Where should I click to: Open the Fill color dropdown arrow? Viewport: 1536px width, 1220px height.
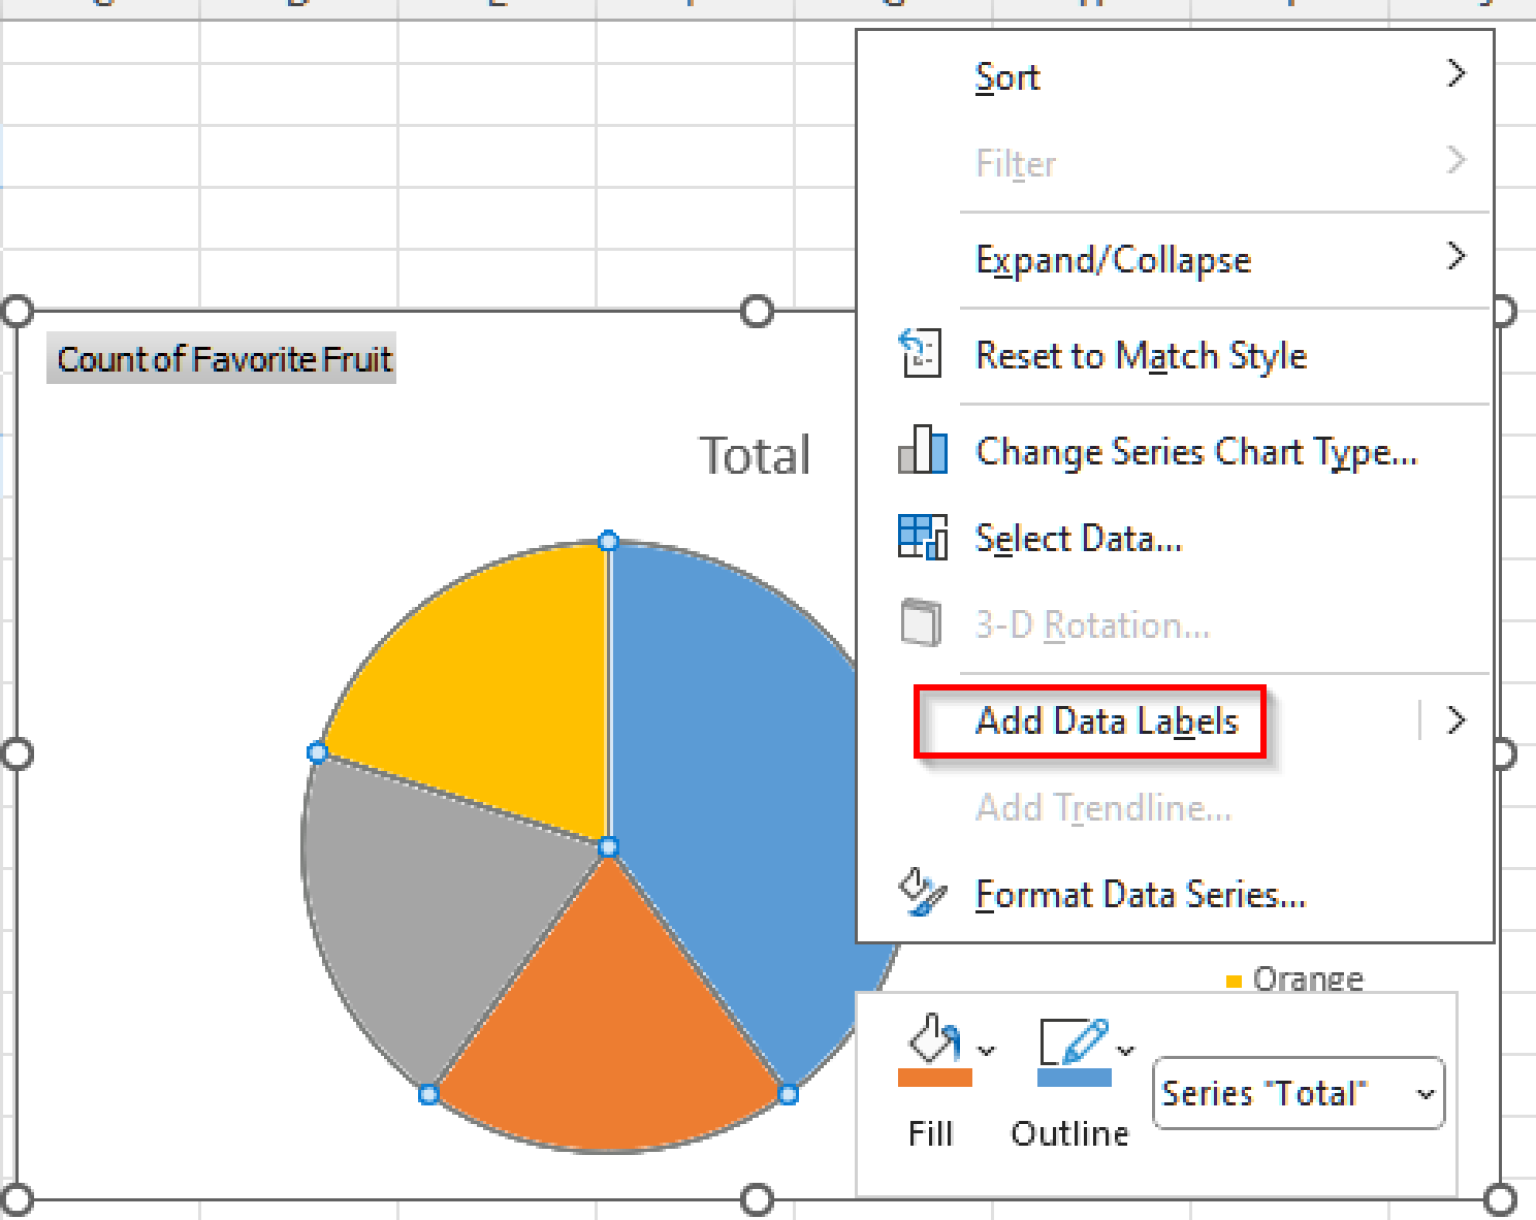(988, 1050)
